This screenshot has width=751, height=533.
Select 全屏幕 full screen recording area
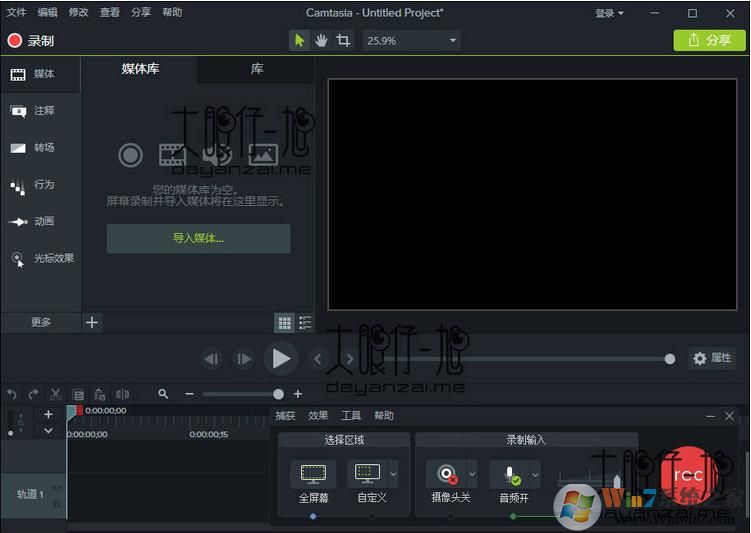click(x=313, y=474)
